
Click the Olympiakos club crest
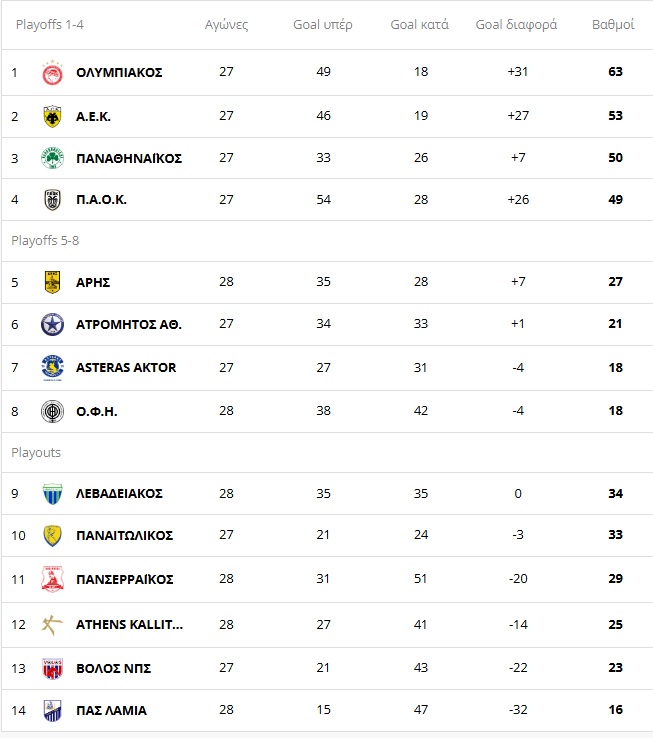coord(52,73)
